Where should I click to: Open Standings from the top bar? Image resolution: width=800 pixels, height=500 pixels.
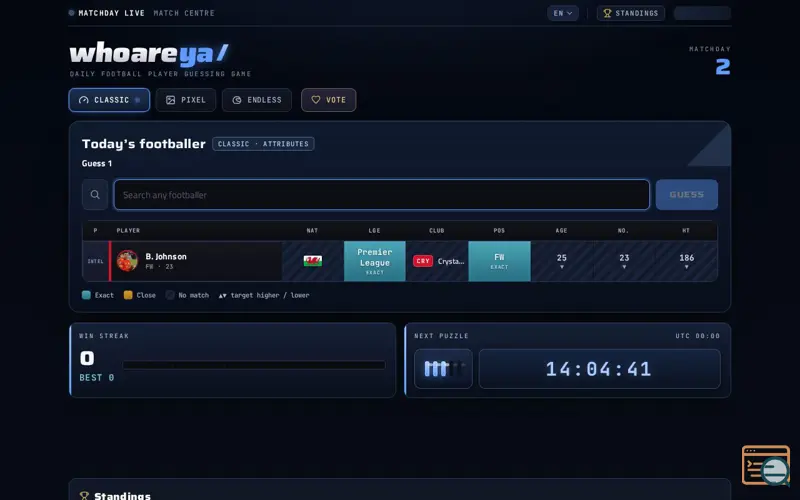pos(631,13)
